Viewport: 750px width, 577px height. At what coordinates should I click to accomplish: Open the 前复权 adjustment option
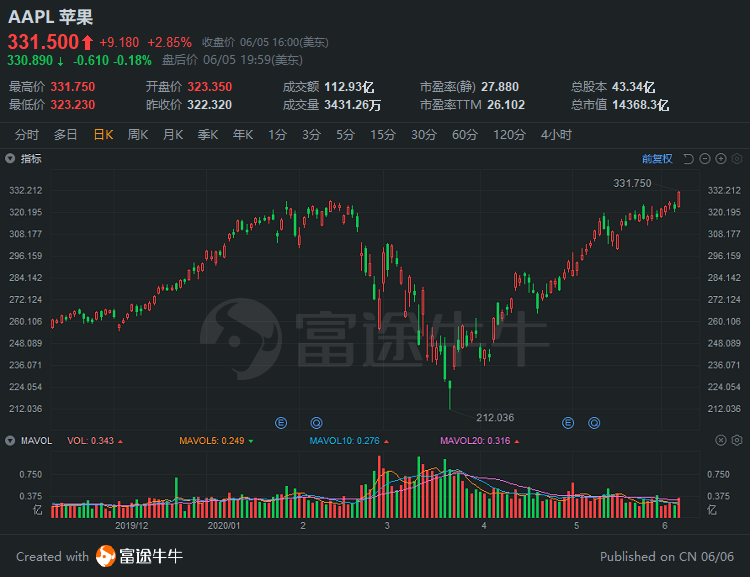click(x=657, y=159)
